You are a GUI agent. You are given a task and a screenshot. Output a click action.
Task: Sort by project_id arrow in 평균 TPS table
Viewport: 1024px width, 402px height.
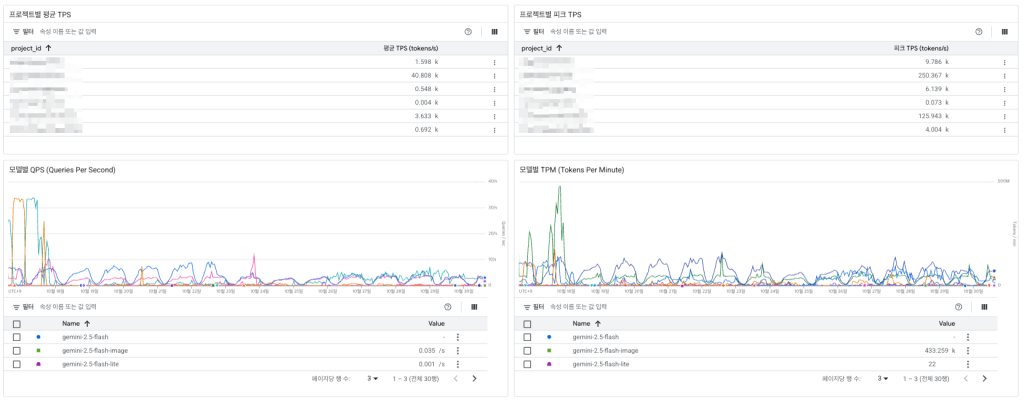click(49, 48)
